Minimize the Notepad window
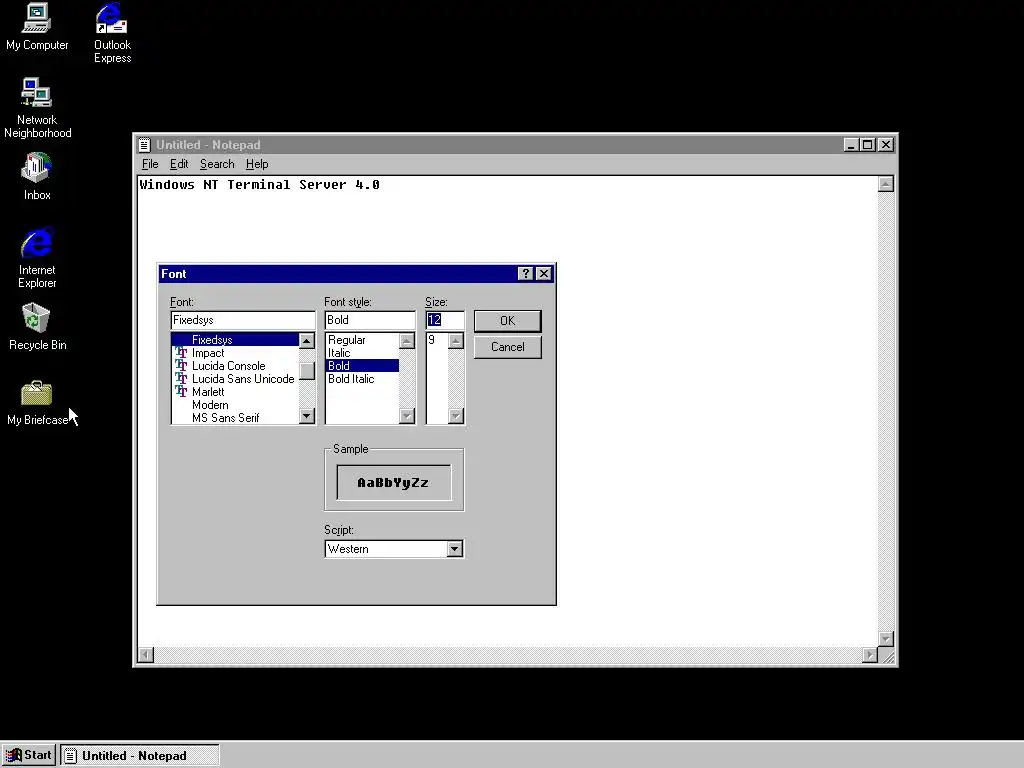The image size is (1024, 768). pos(850,145)
